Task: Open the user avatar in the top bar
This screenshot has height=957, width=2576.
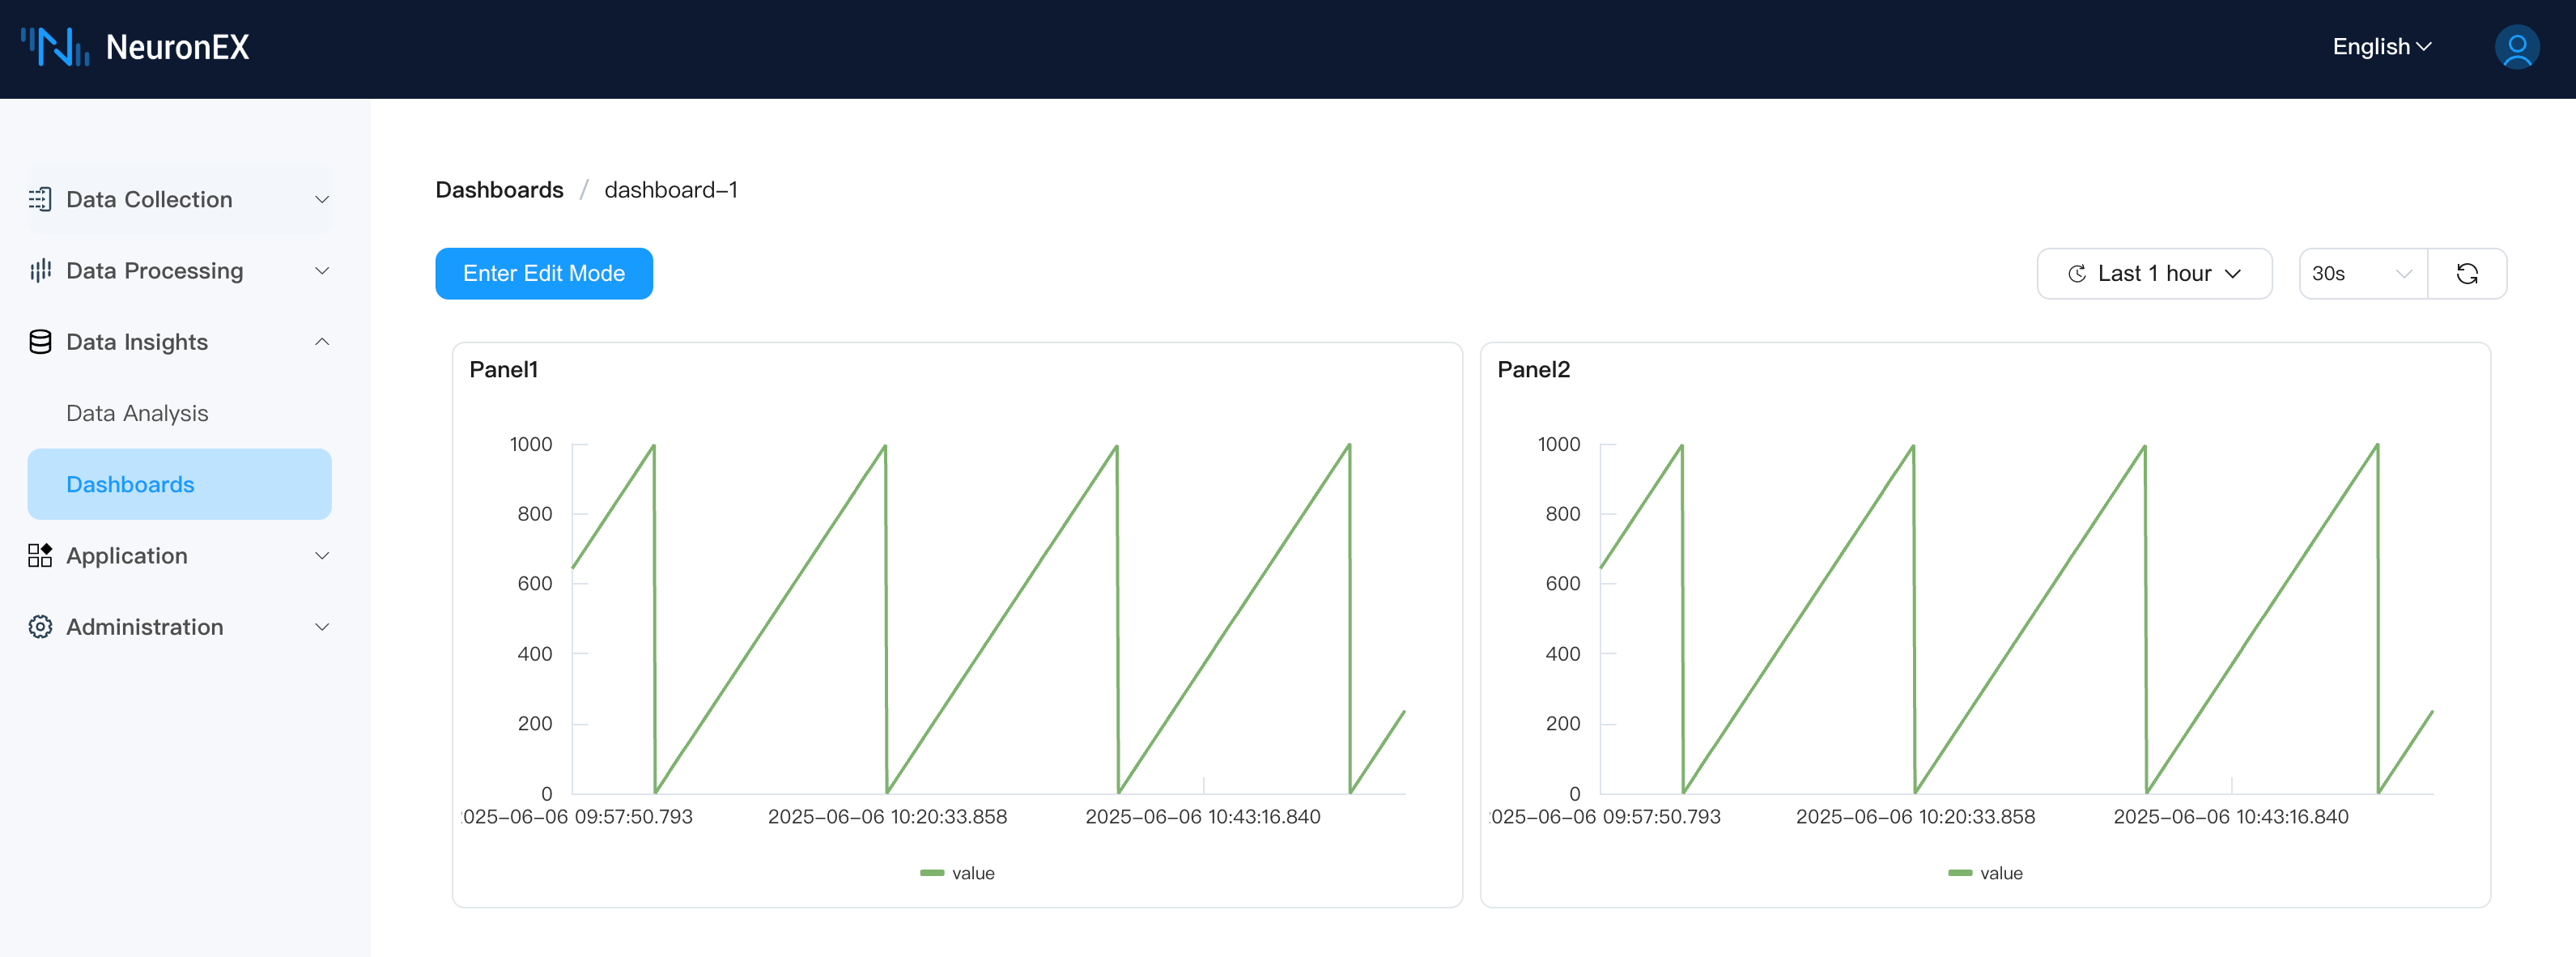Action: [x=2517, y=46]
